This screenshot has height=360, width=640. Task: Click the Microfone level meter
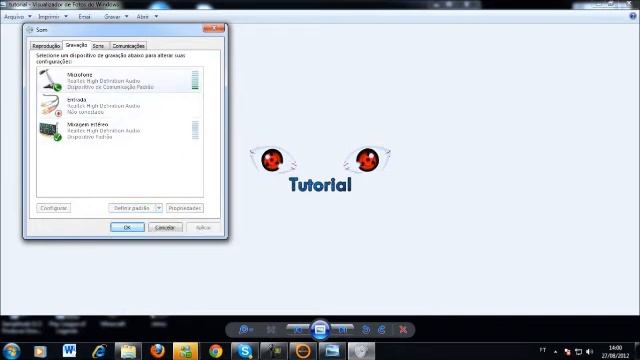(x=195, y=80)
